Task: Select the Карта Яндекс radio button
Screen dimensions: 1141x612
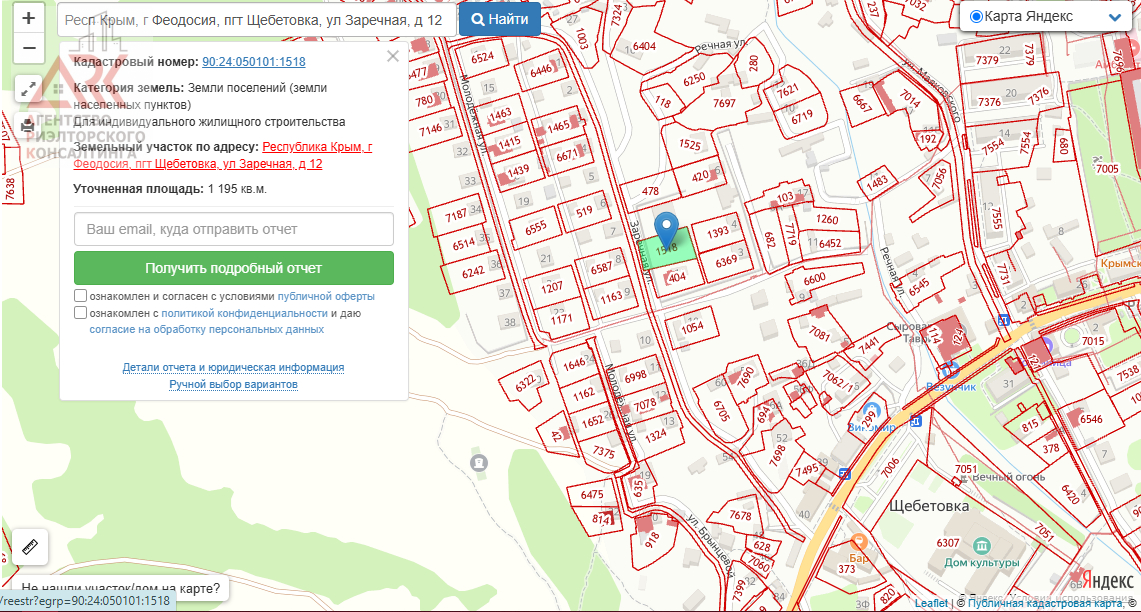Action: (x=976, y=17)
